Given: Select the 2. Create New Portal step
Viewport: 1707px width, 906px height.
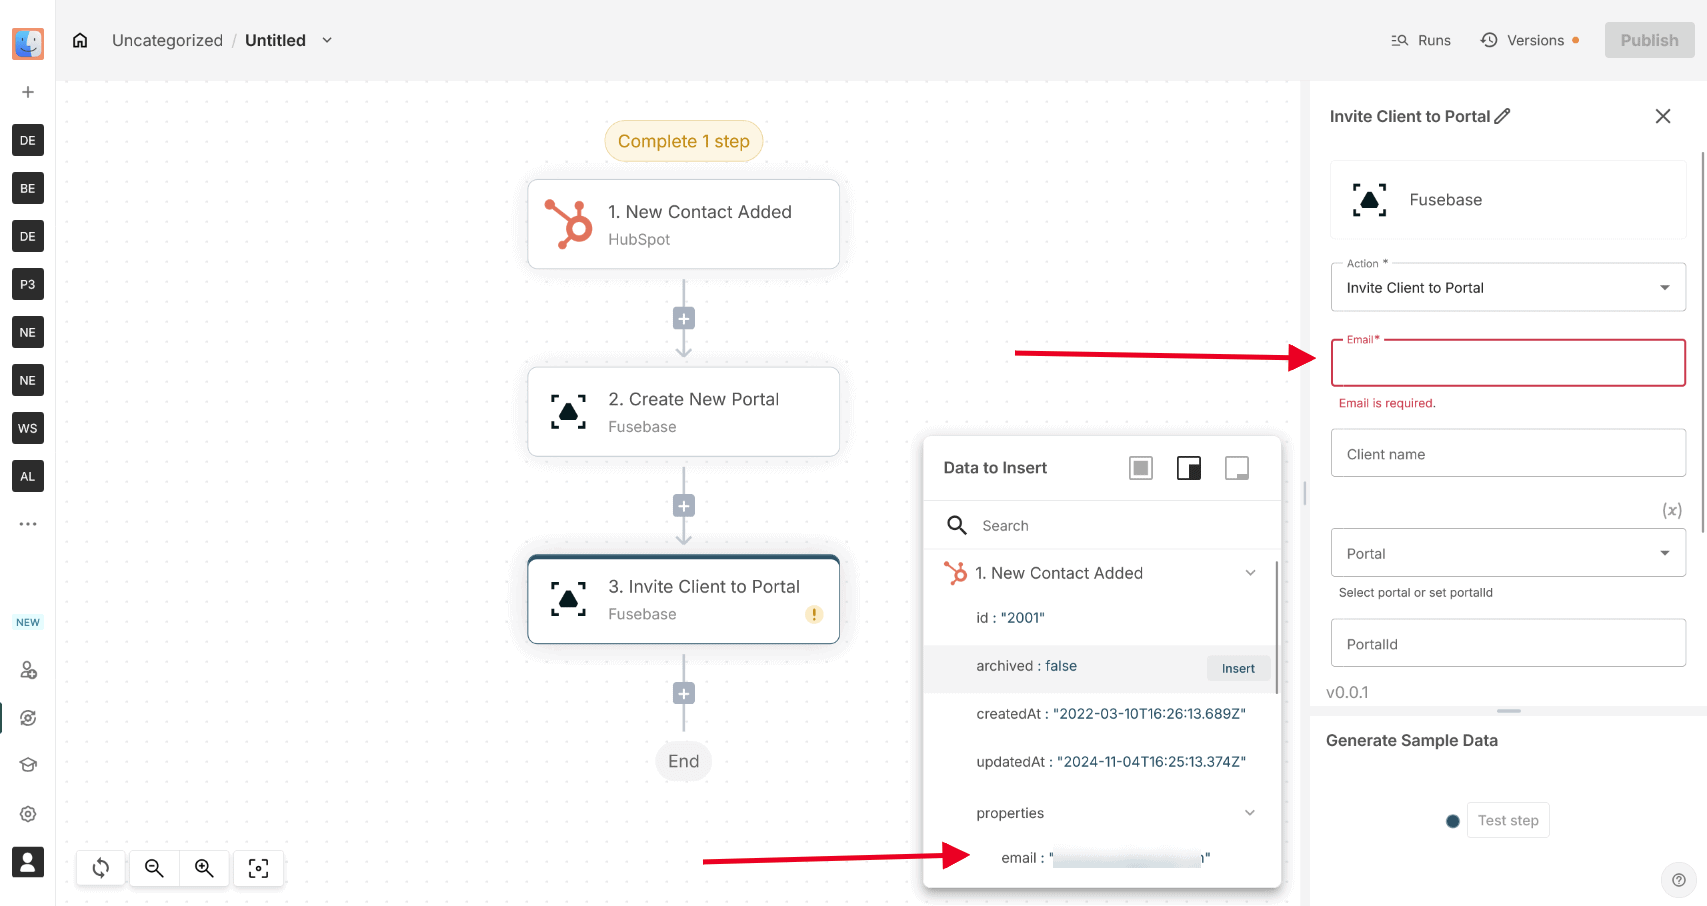Looking at the screenshot, I should 684,412.
